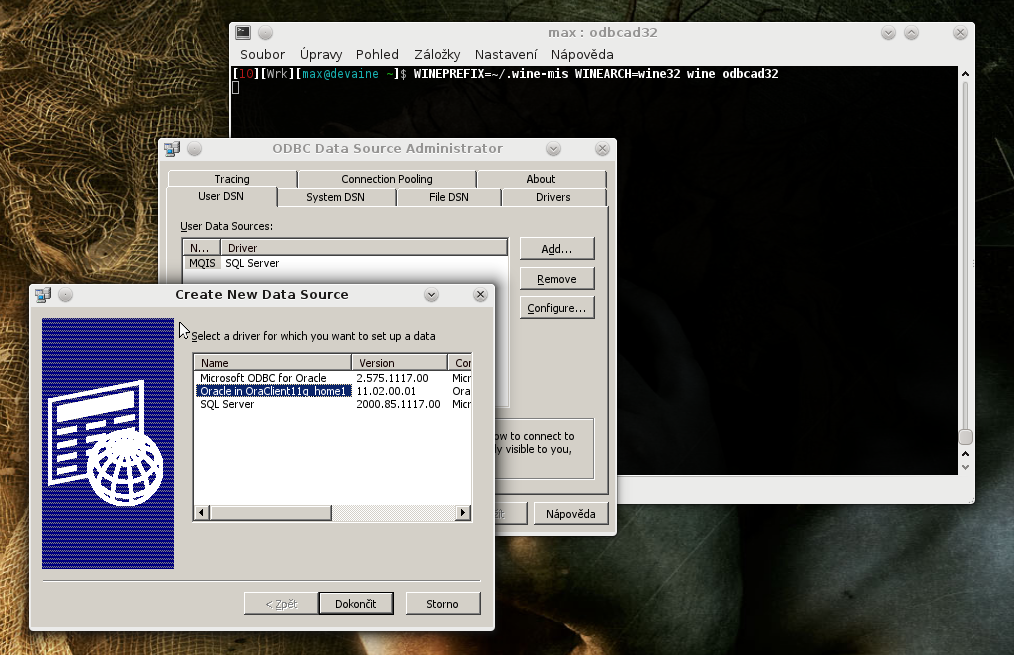This screenshot has height=655, width=1014.
Task: Click Nápověda button in ODBC Administrator
Action: click(x=570, y=514)
